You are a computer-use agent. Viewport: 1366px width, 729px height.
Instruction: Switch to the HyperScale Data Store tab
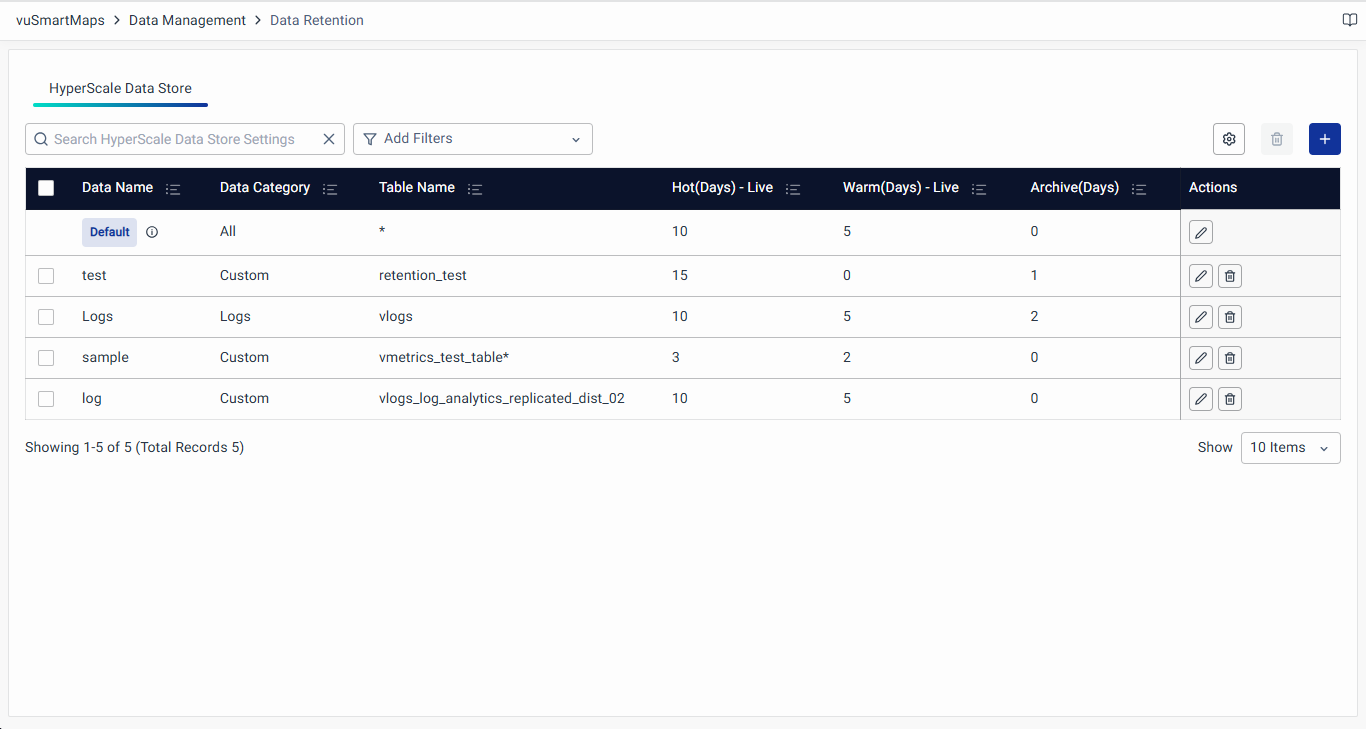pyautogui.click(x=120, y=88)
